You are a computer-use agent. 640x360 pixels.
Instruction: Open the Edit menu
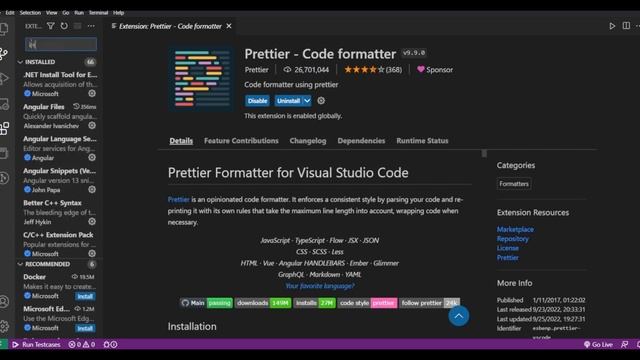point(10,13)
